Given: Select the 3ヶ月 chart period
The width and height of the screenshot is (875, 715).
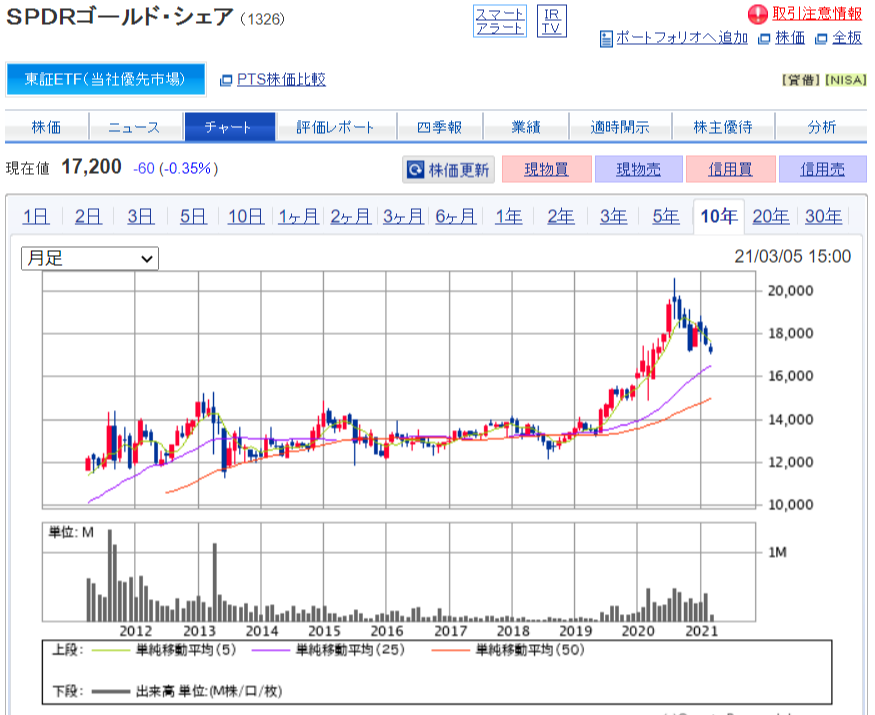Looking at the screenshot, I should click(x=403, y=216).
